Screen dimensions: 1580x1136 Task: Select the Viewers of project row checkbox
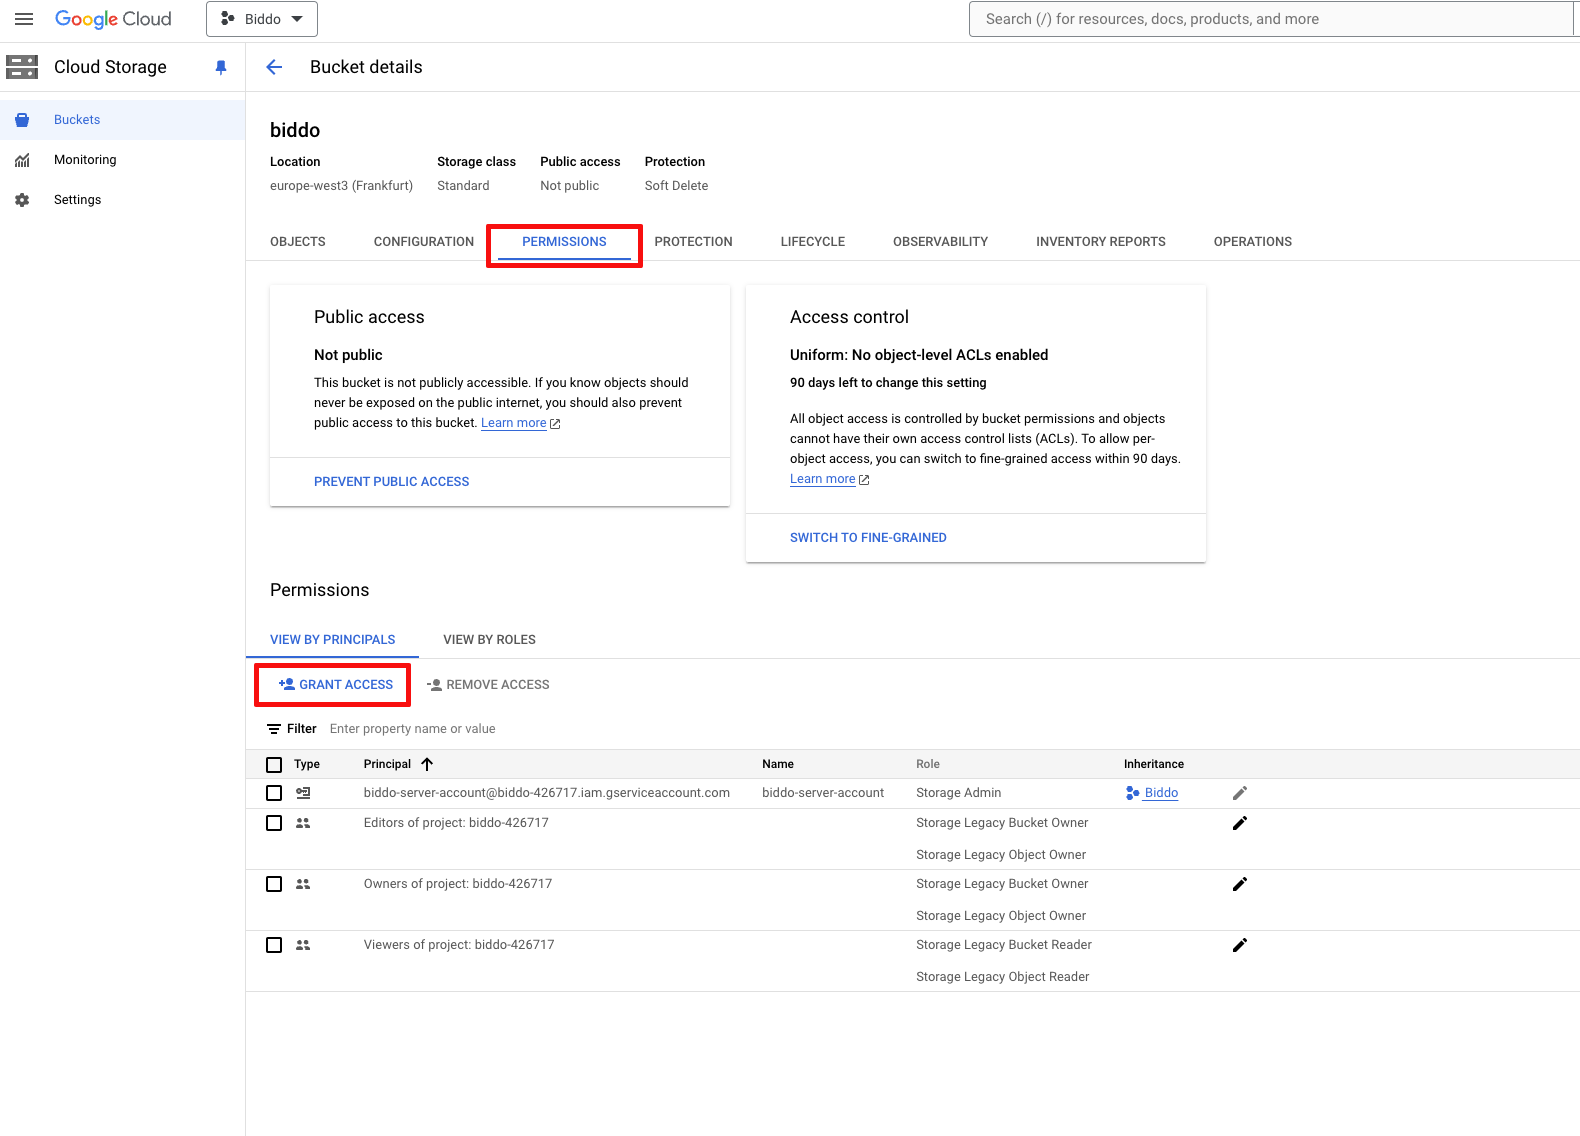point(274,945)
